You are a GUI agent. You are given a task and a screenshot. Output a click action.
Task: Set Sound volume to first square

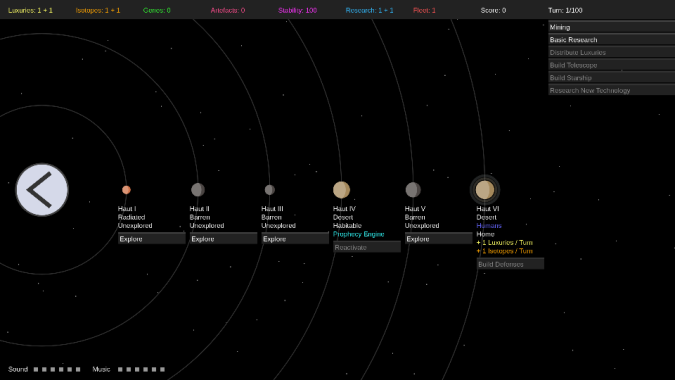(x=36, y=369)
